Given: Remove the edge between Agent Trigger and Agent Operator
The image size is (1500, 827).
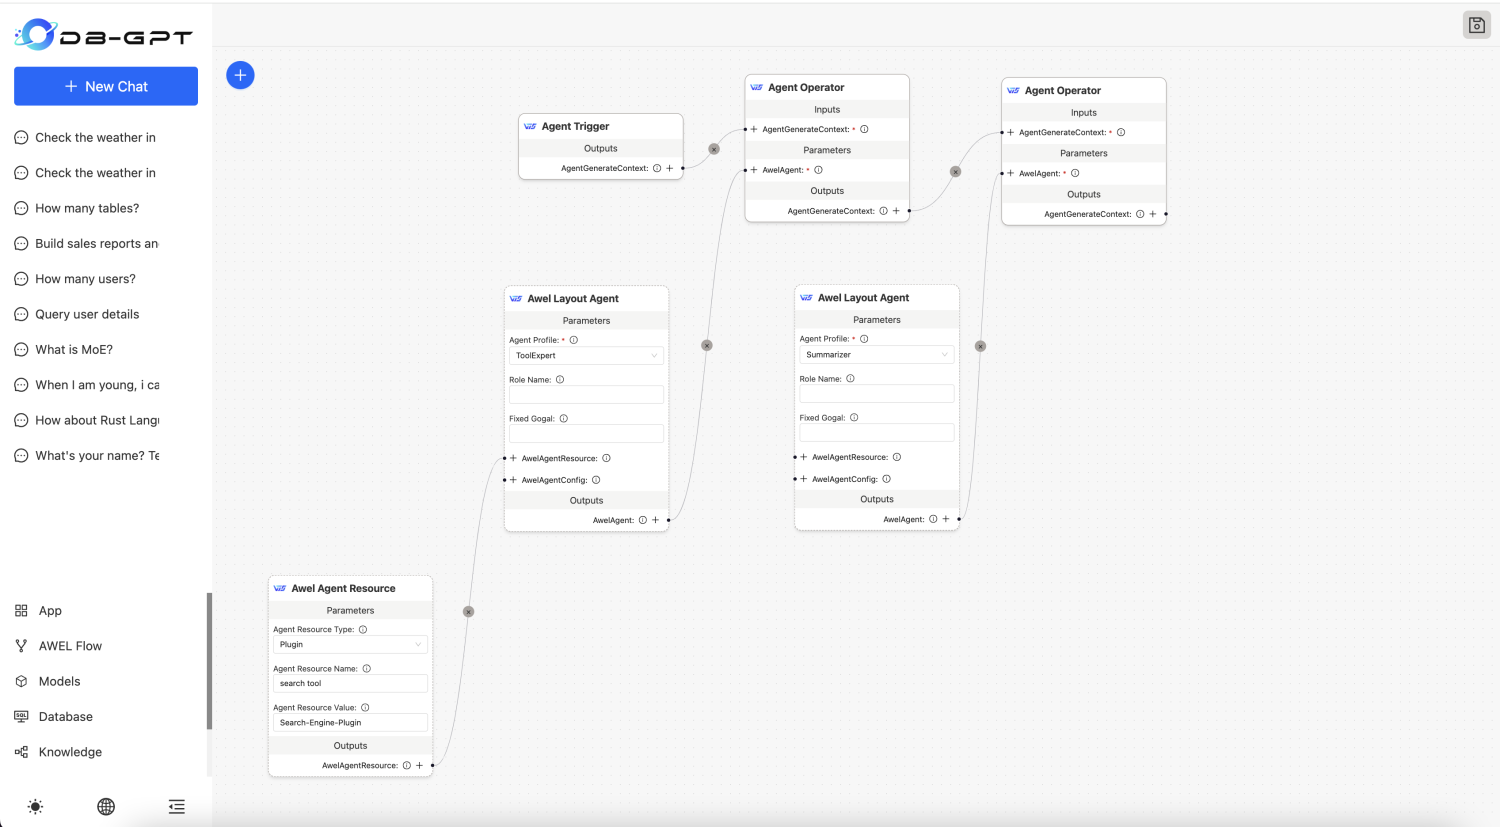Looking at the screenshot, I should coord(713,148).
